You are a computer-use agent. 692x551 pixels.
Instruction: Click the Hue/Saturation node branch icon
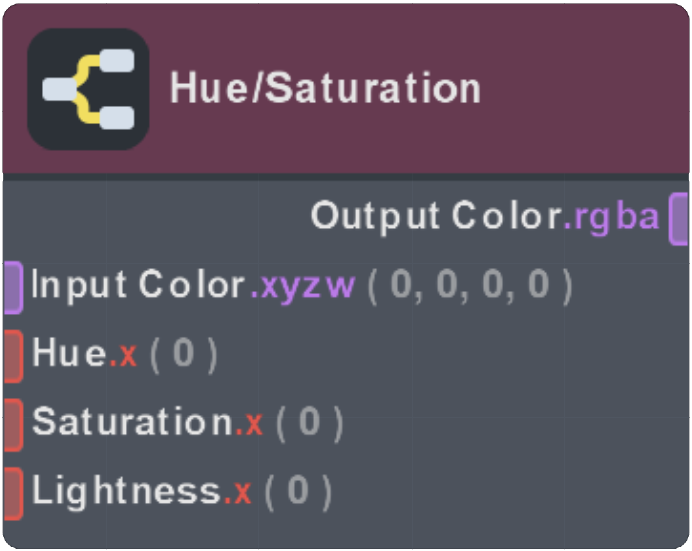(x=88, y=89)
